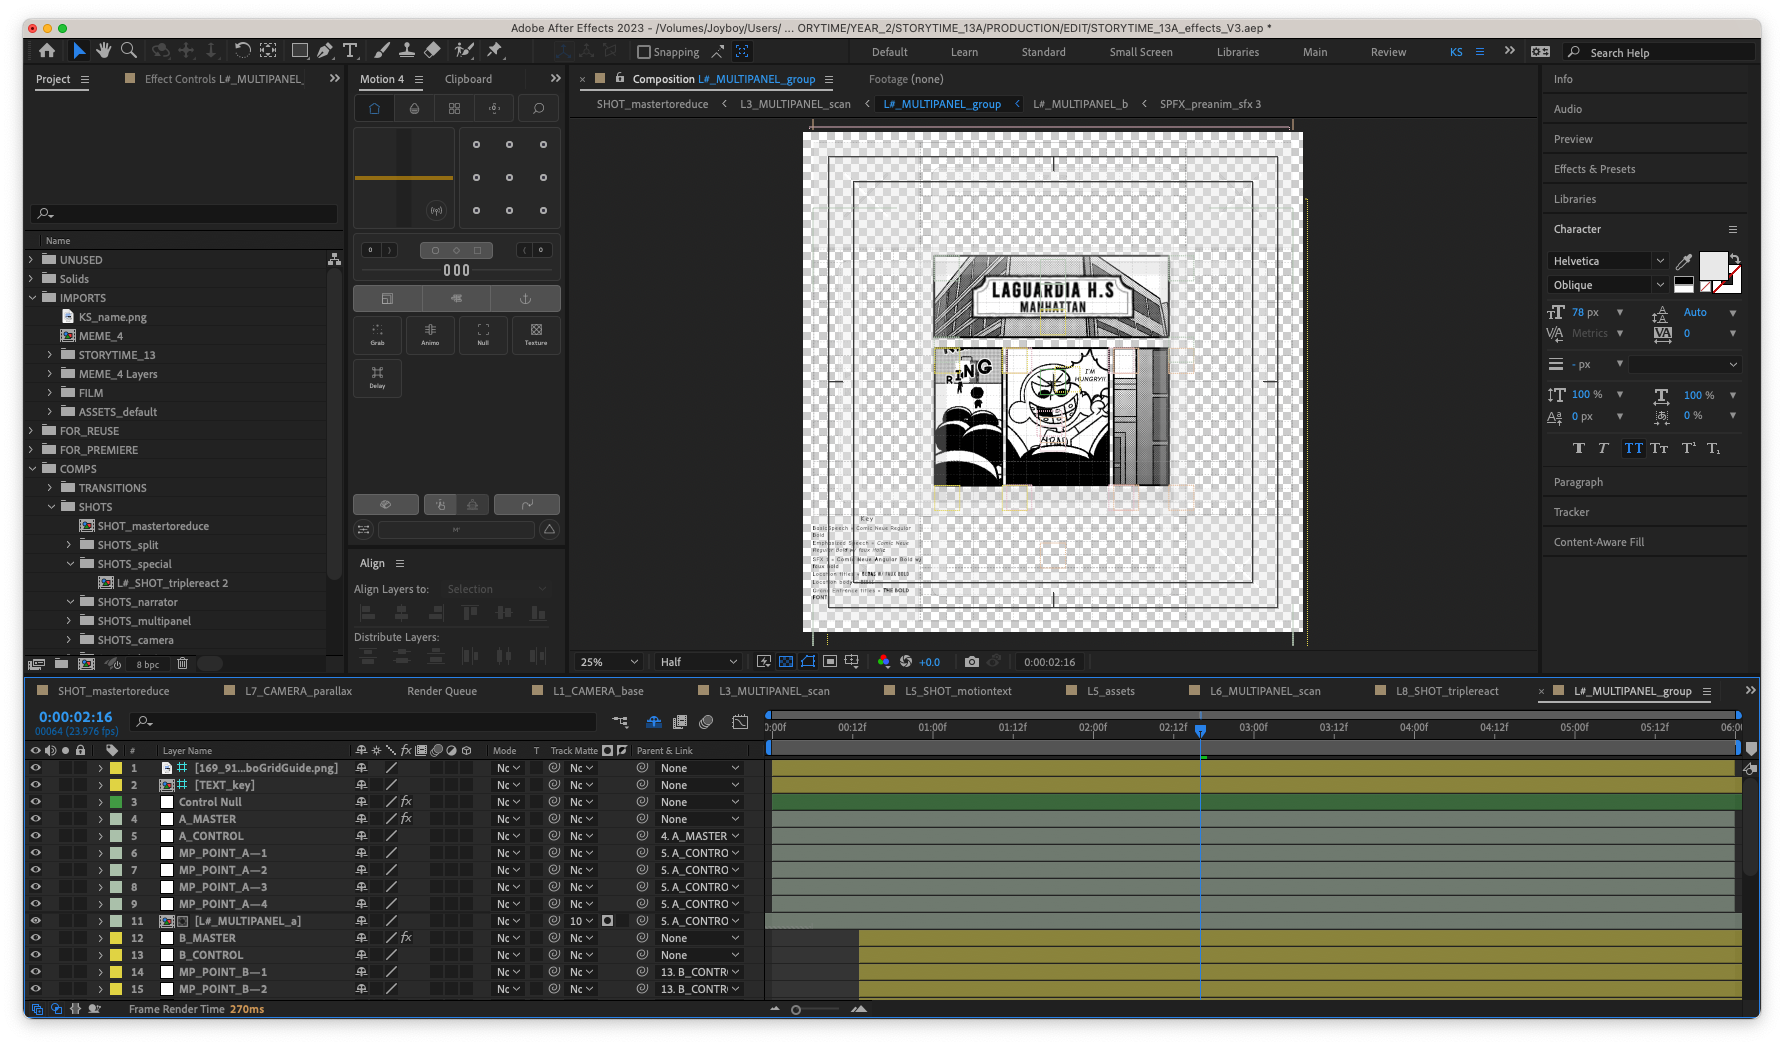Screen dimensions: 1784x1046
Task: Select the Puppet Pin tool
Action: [495, 51]
